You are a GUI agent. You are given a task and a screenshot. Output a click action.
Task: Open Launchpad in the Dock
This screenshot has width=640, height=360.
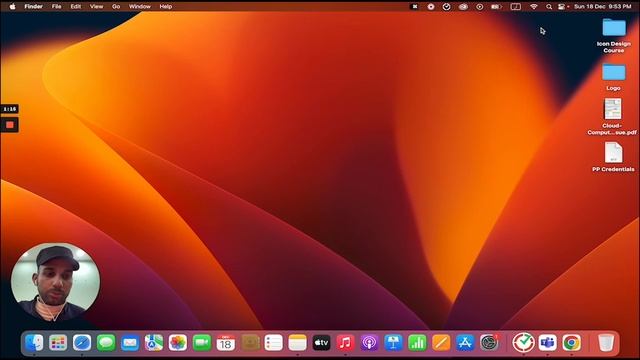click(58, 343)
